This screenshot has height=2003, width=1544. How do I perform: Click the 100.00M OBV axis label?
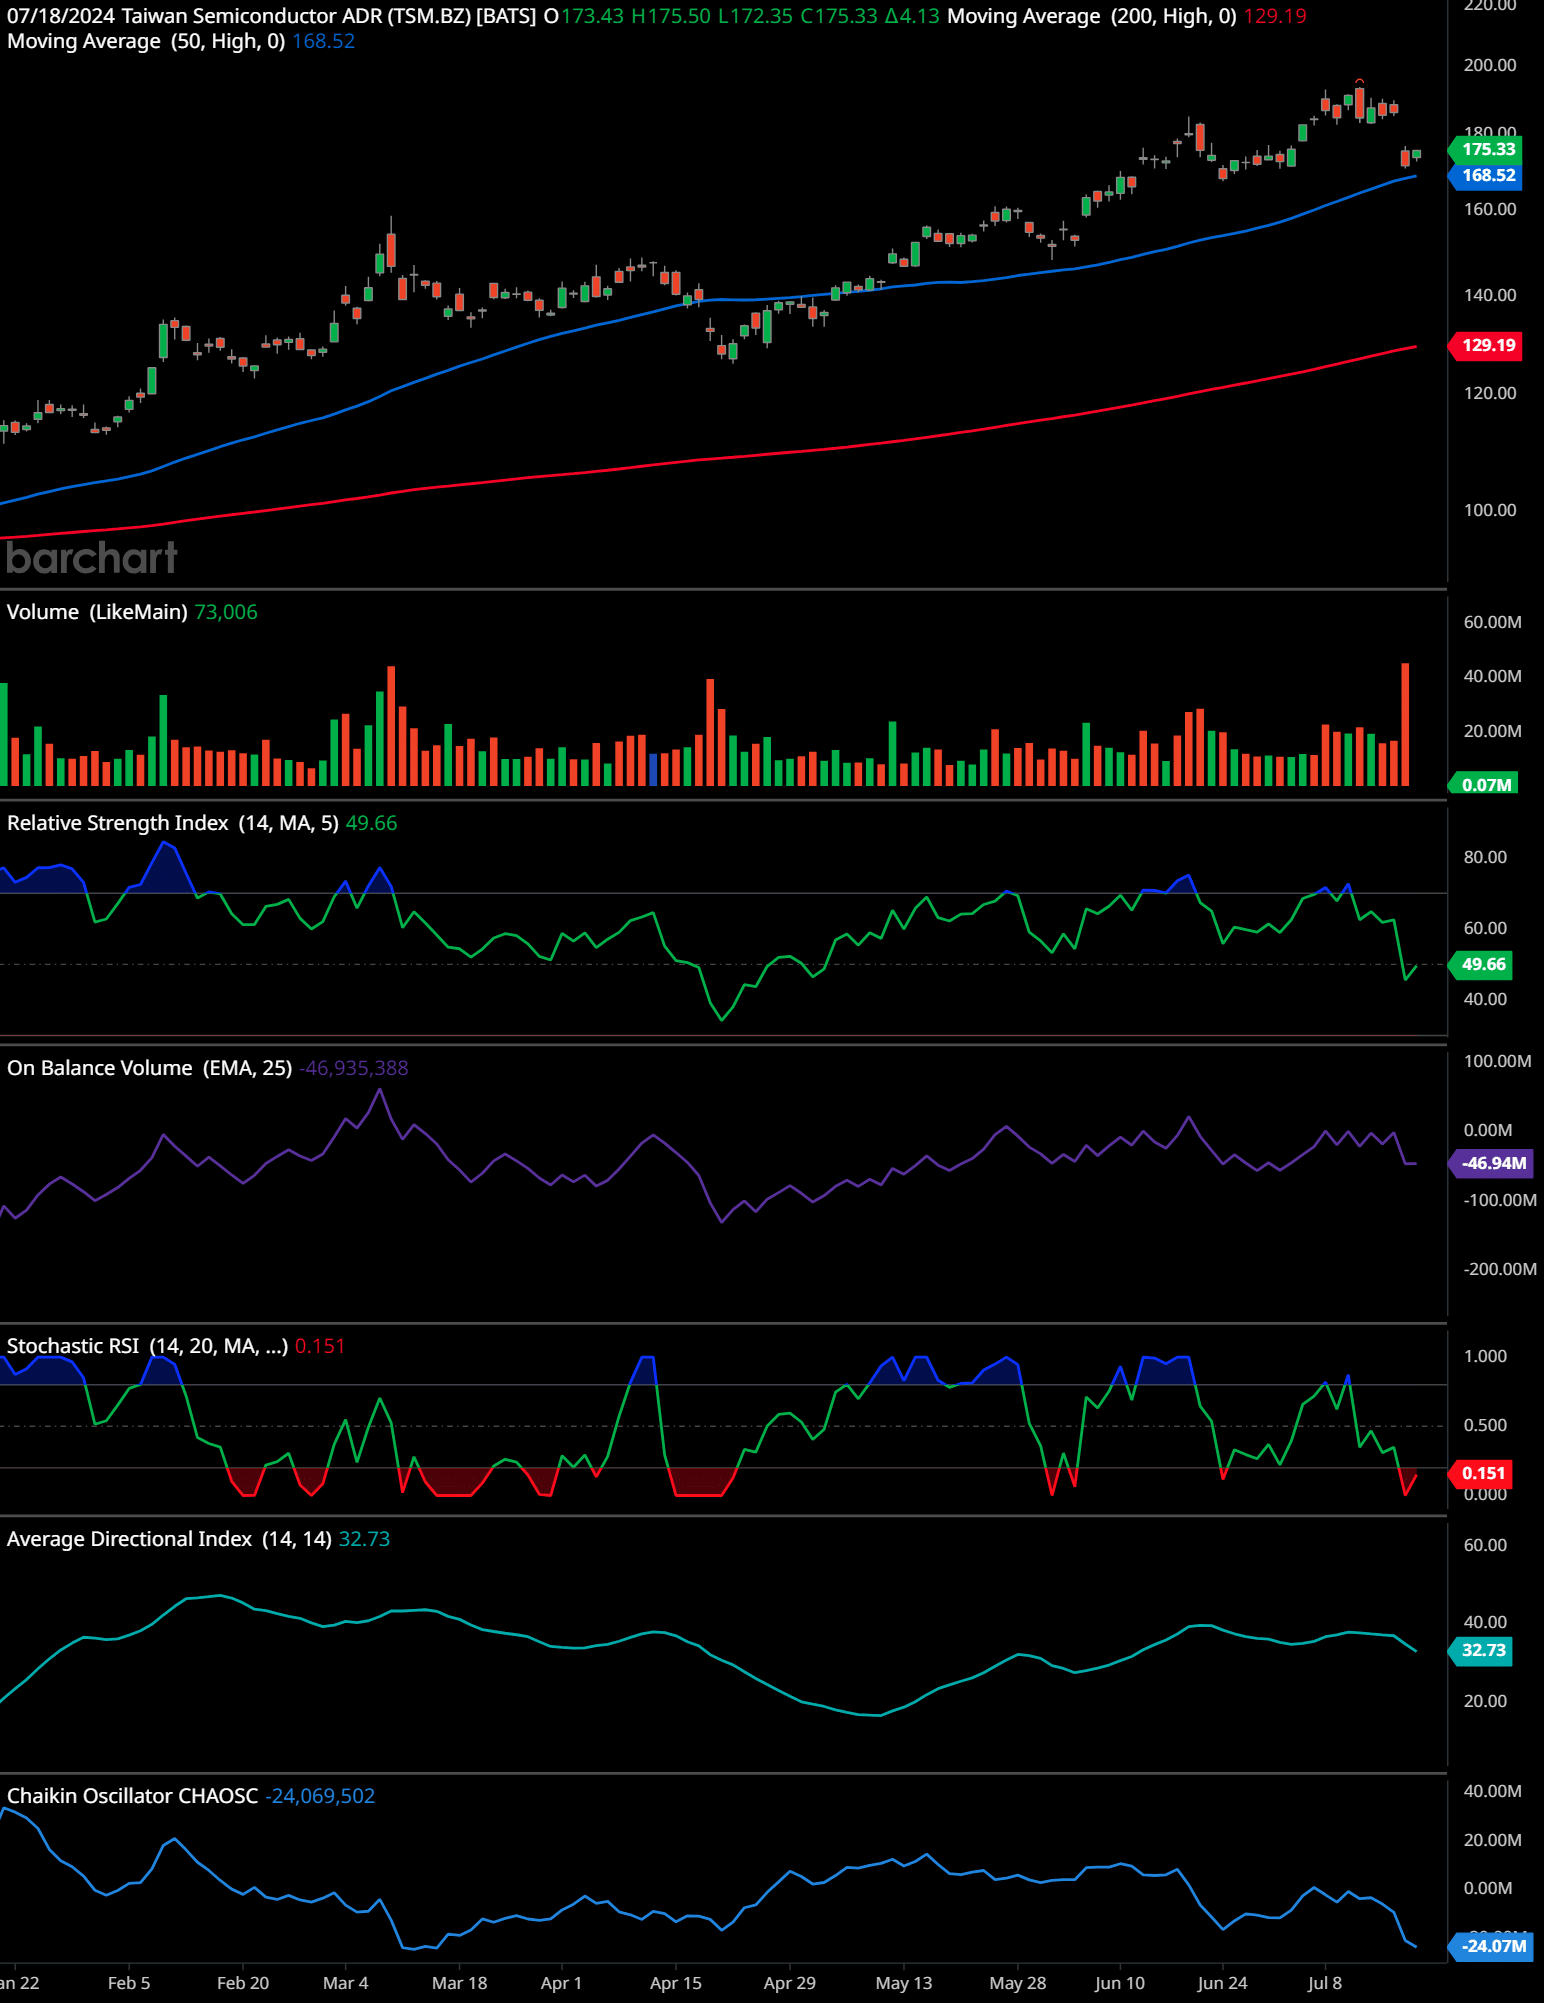[1497, 1061]
